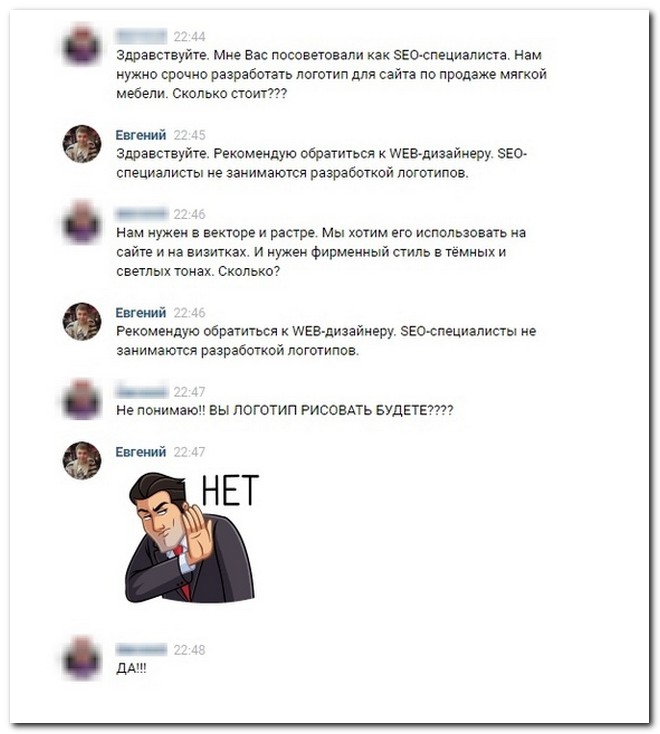Viewport: 660px width, 734px height.
Task: Select message 'Нам нужен в векторе и растре'
Action: pyautogui.click(x=321, y=252)
